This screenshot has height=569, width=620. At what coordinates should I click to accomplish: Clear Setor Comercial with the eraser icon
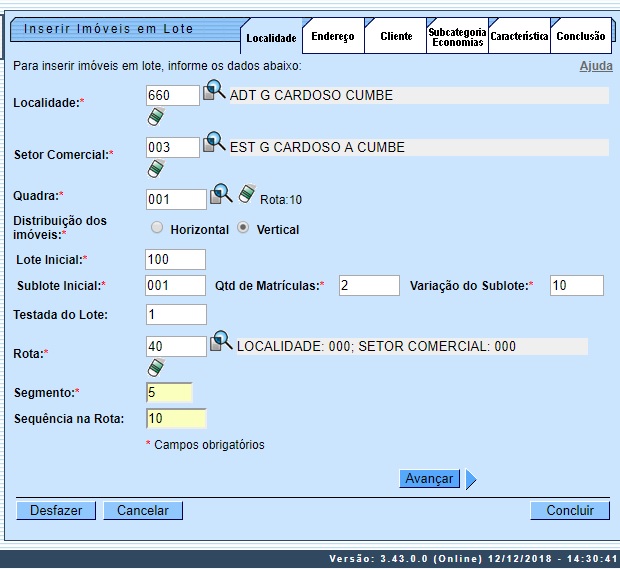[155, 169]
